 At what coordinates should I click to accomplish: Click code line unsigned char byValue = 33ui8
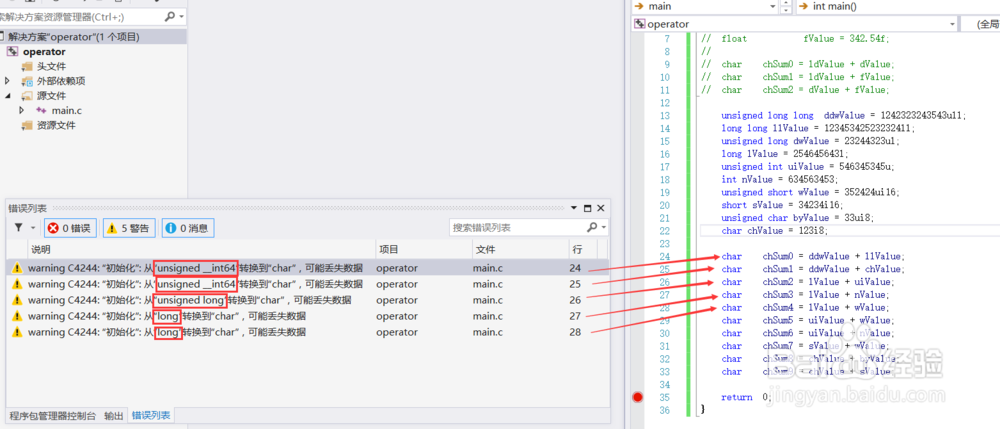click(797, 217)
